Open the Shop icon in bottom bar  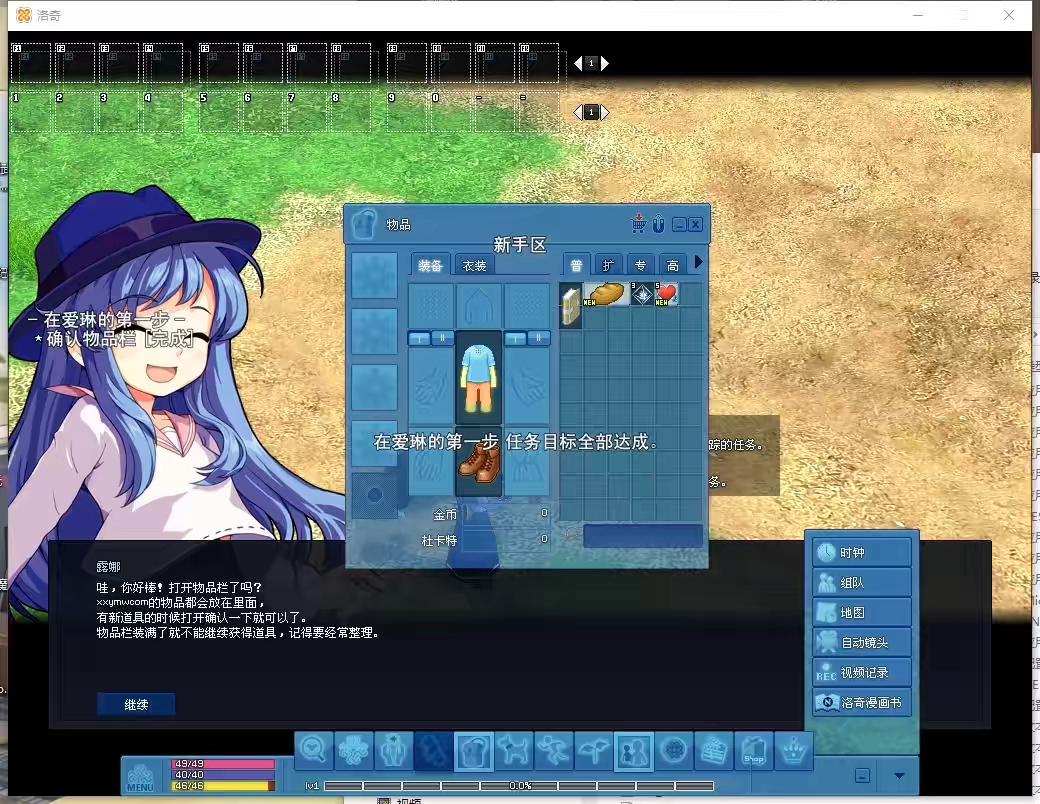point(753,751)
